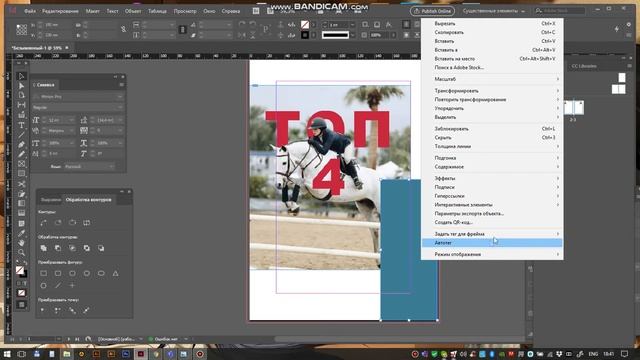Select the Direct Selection tool
The width and height of the screenshot is (640, 360).
point(21,86)
